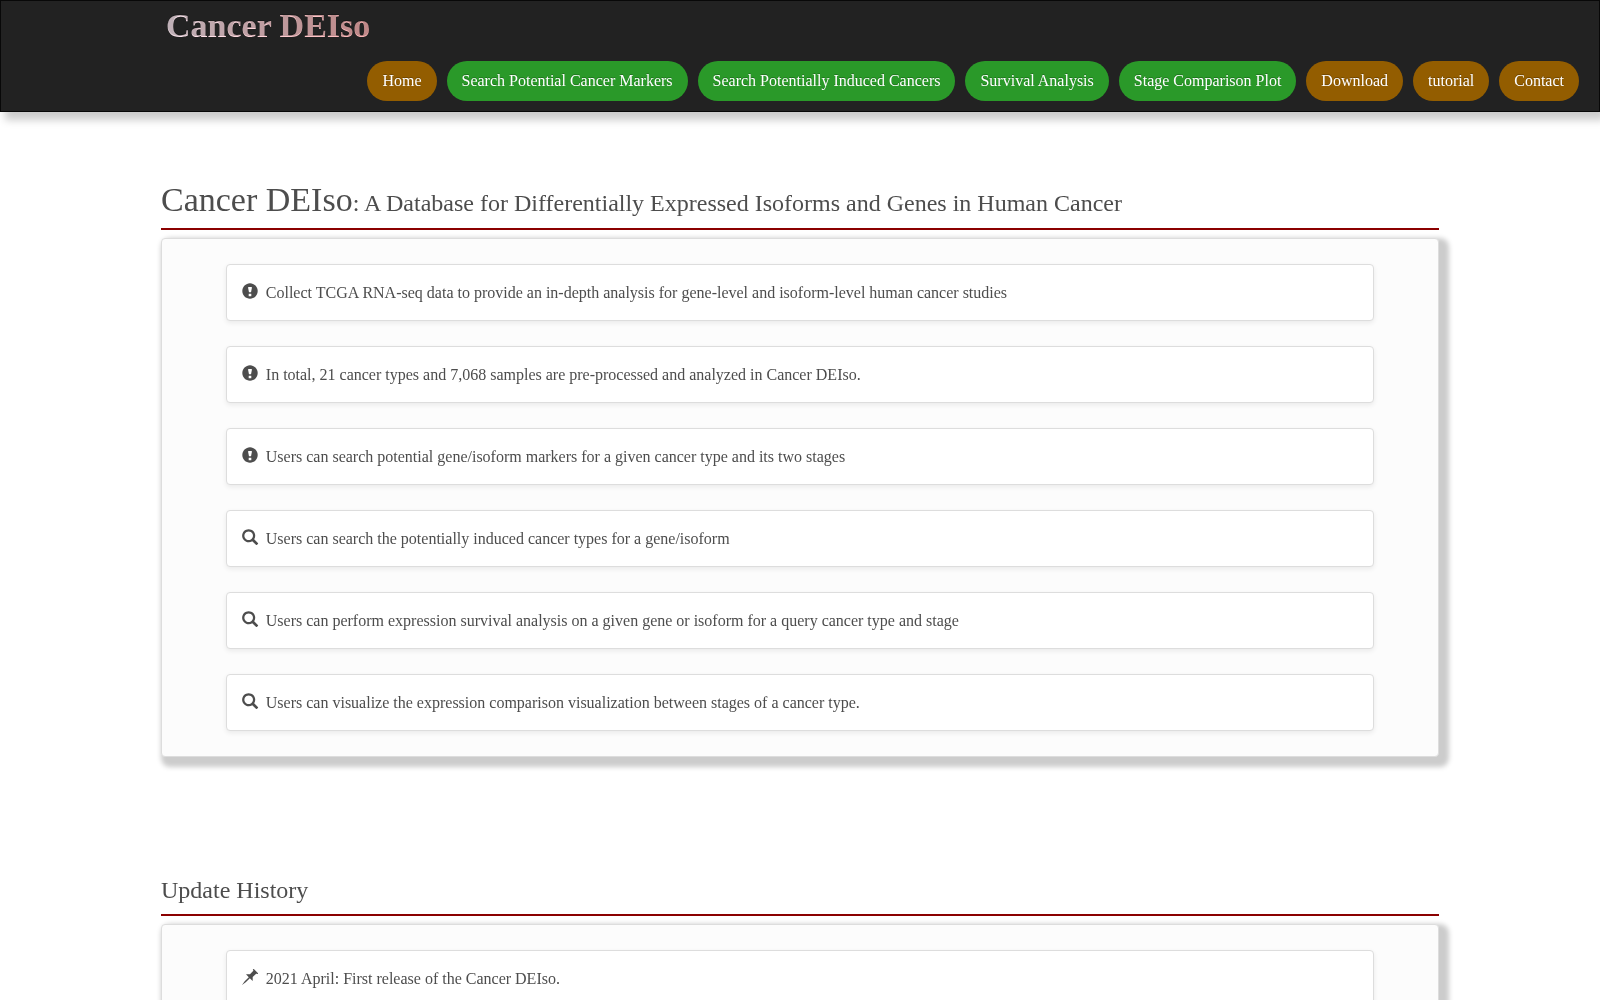
Task: Click text about potentially induced cancer types
Action: [498, 539]
